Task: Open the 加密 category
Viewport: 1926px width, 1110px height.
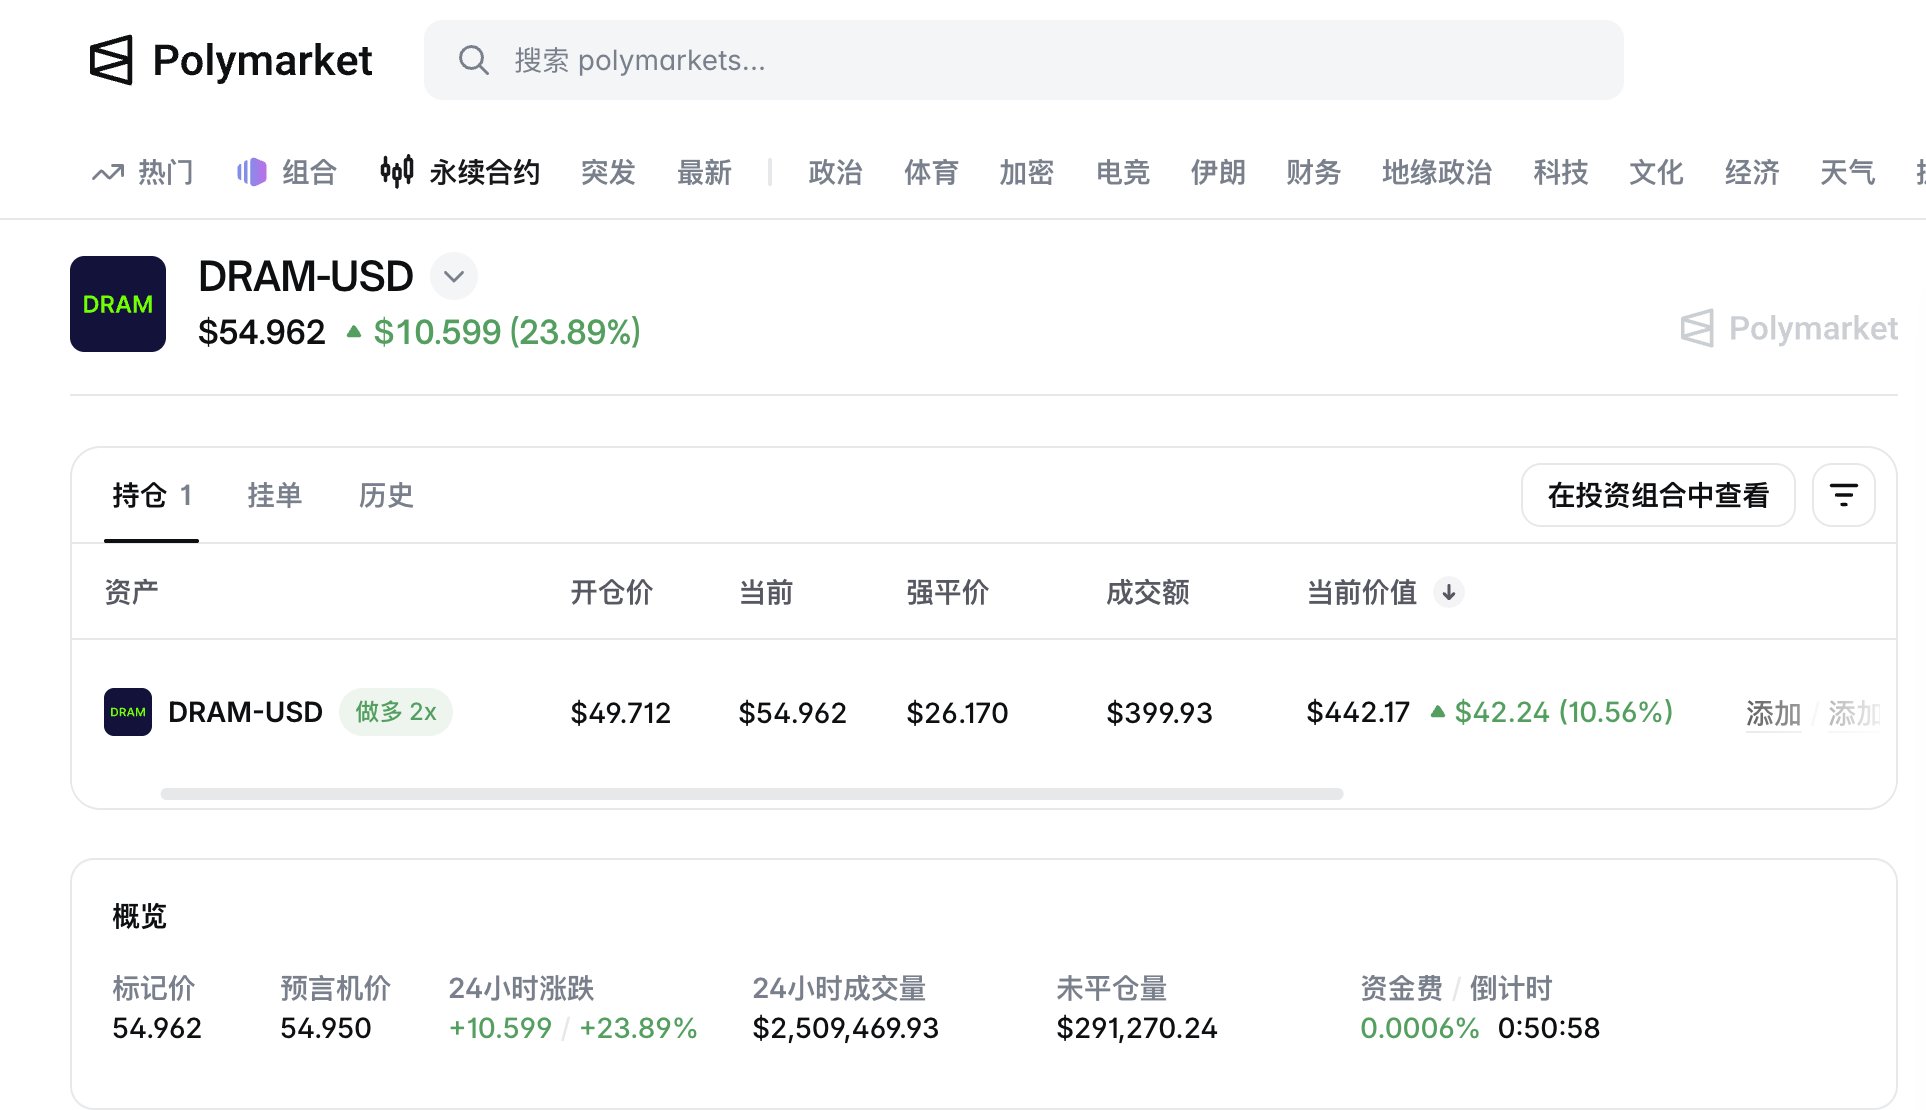Action: [x=1026, y=173]
